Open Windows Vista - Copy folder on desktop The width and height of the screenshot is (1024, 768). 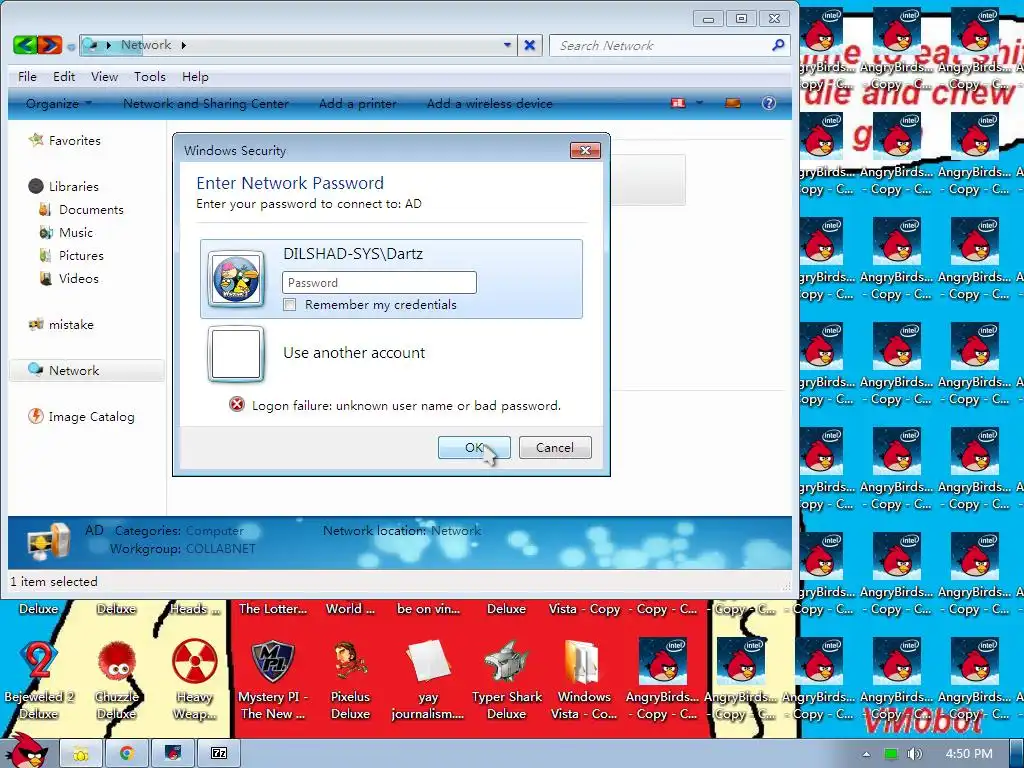coord(584,680)
